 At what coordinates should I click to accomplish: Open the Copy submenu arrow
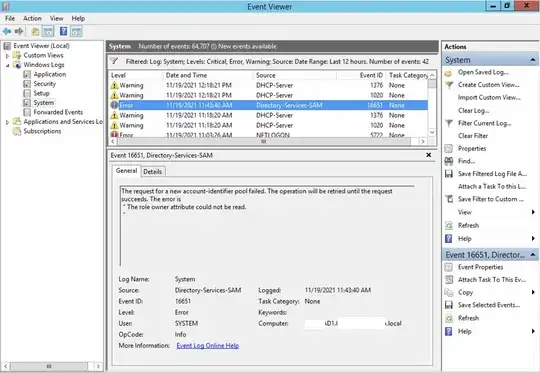pos(533,292)
